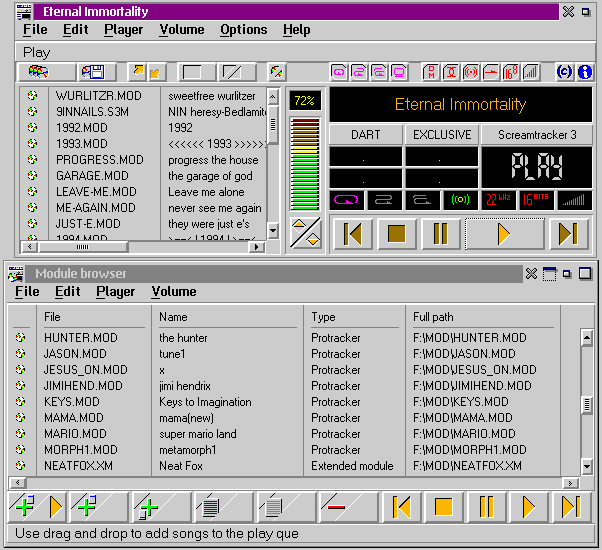The image size is (602, 550).
Task: Open the blue info icon in toolbar
Action: 584,72
